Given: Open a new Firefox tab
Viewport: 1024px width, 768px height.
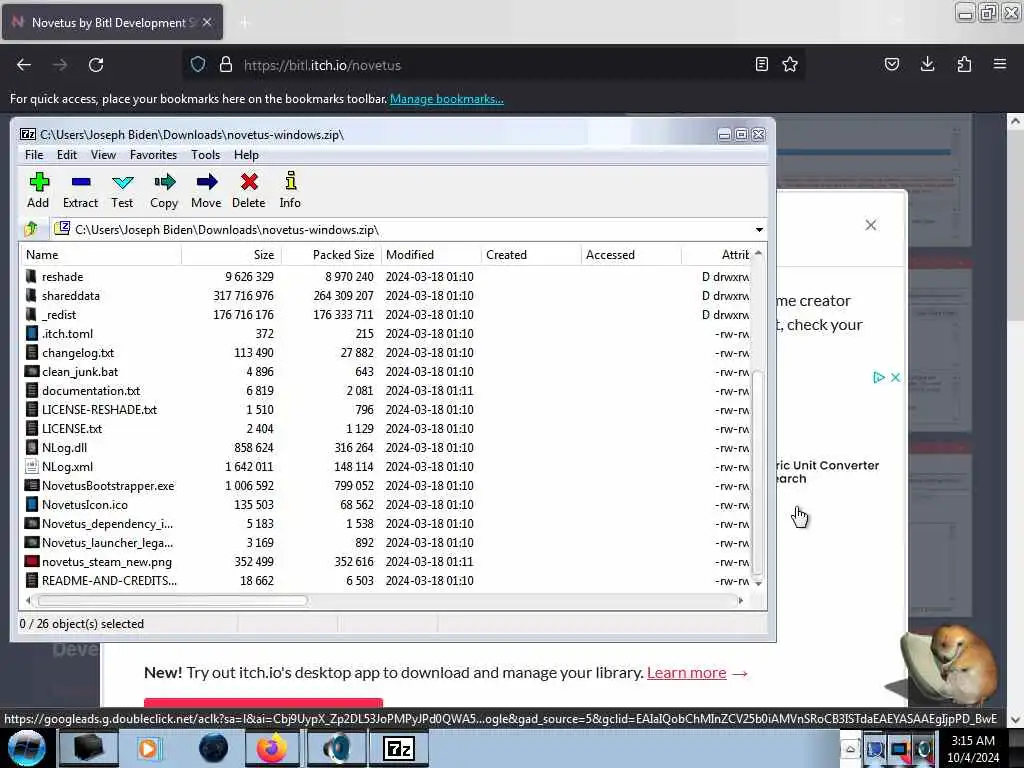Looking at the screenshot, I should click(x=244, y=23).
